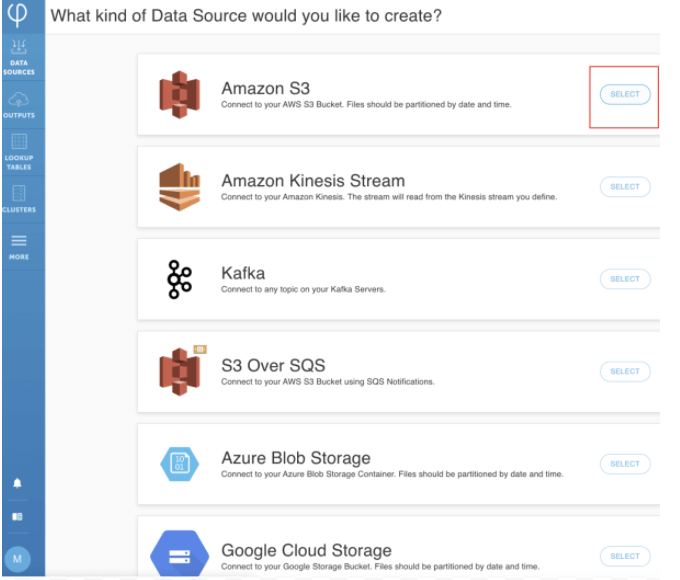Screen dimensions: 680x580
Task: Select S3 Over SQS data source
Action: click(625, 371)
